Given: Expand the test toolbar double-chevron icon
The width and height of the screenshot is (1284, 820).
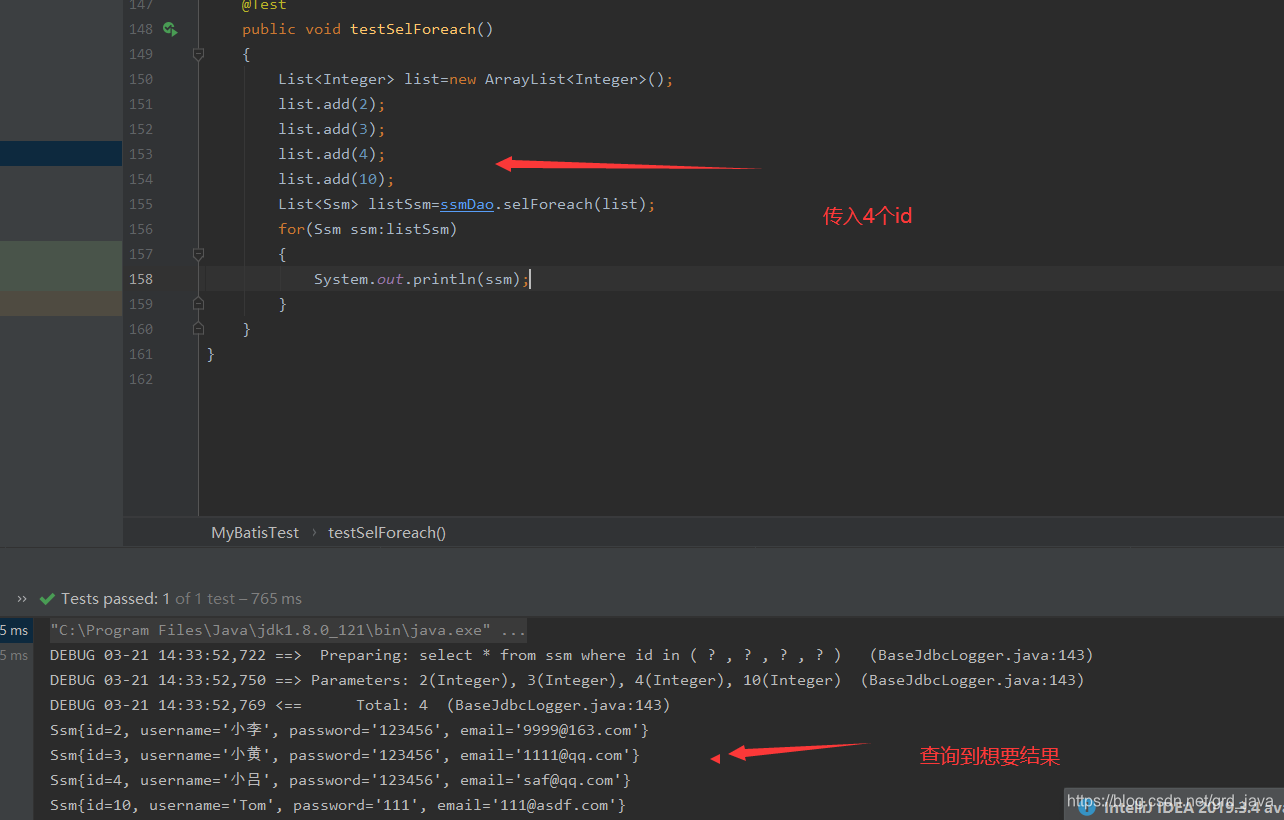Looking at the screenshot, I should 22,598.
